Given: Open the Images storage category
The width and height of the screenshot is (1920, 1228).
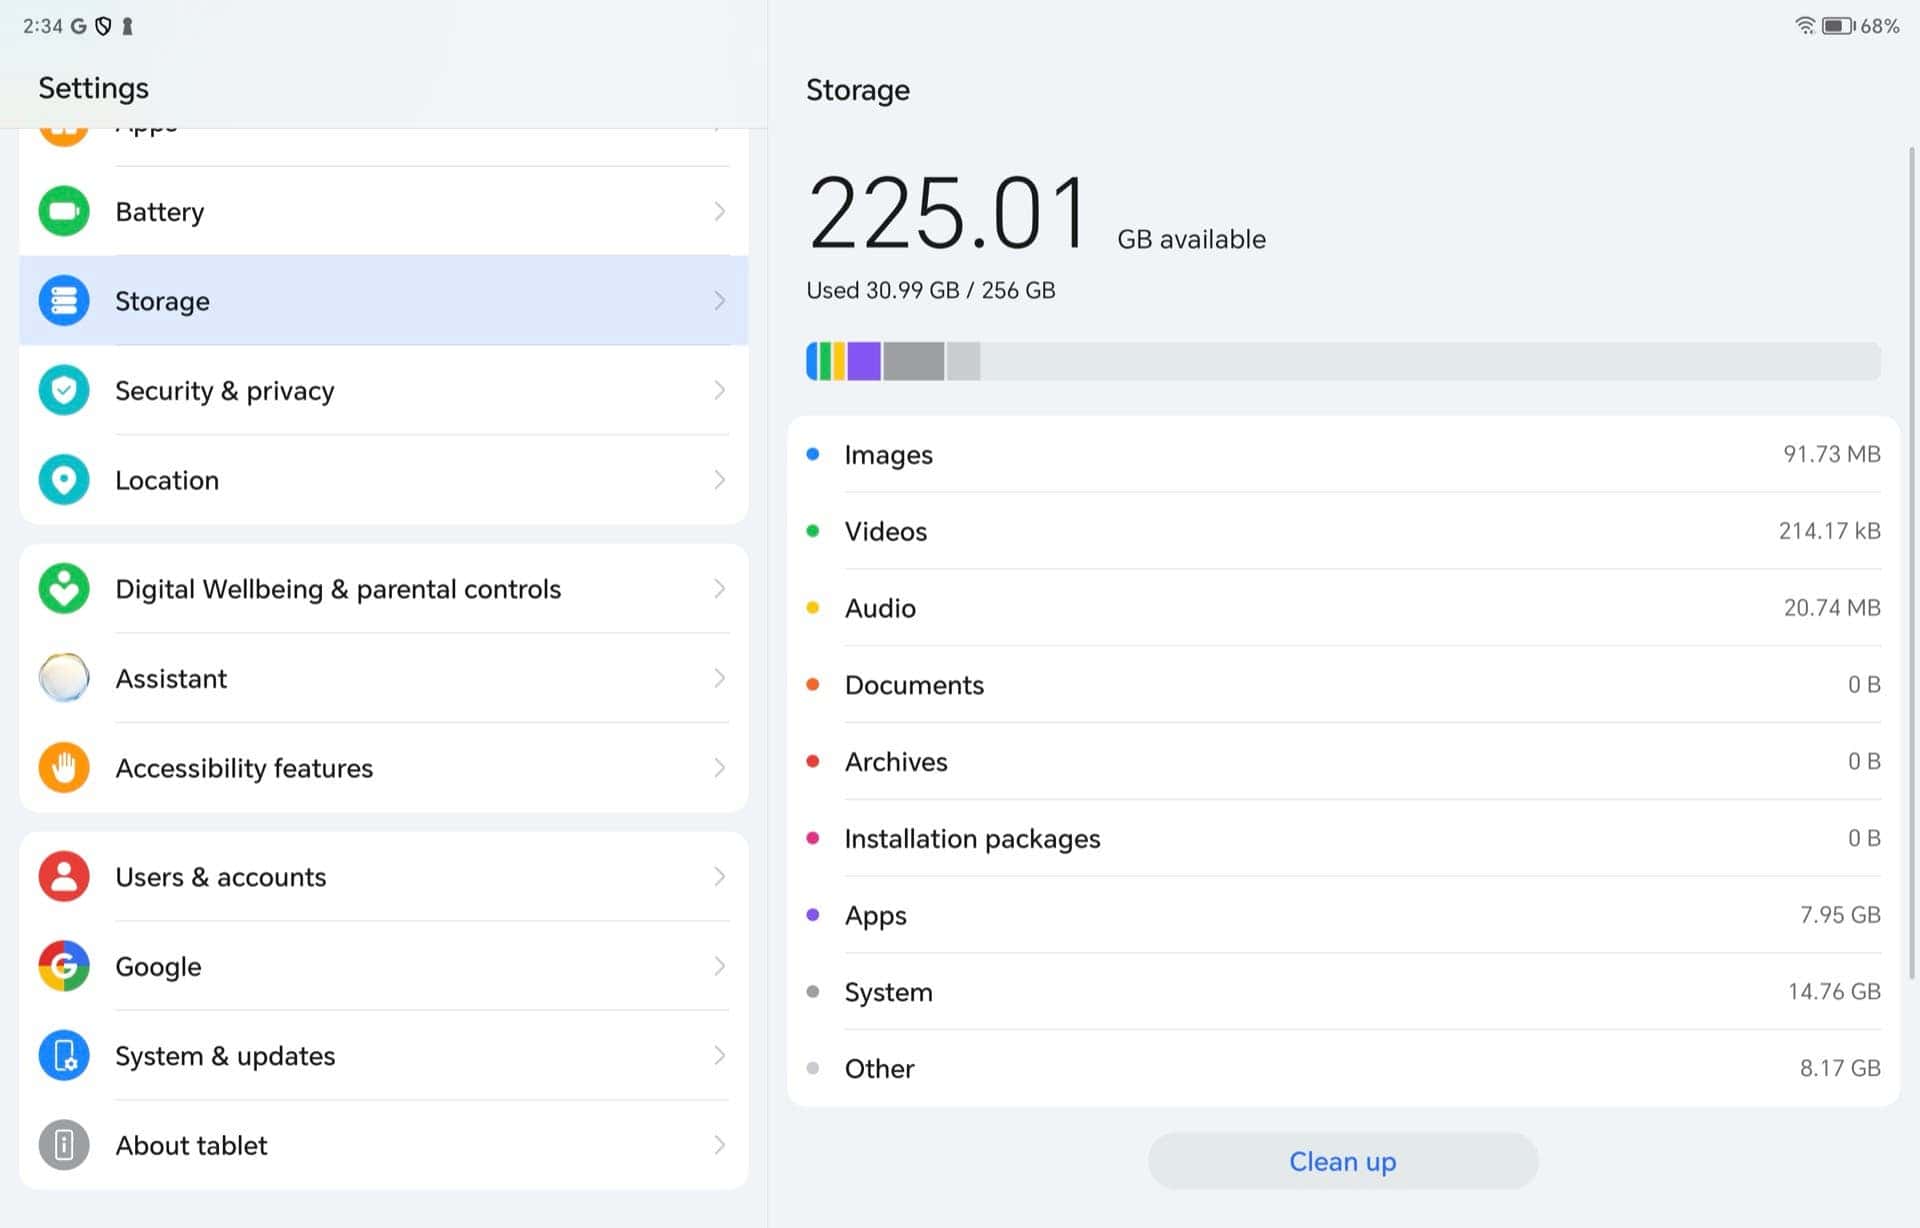Looking at the screenshot, I should click(x=1343, y=454).
